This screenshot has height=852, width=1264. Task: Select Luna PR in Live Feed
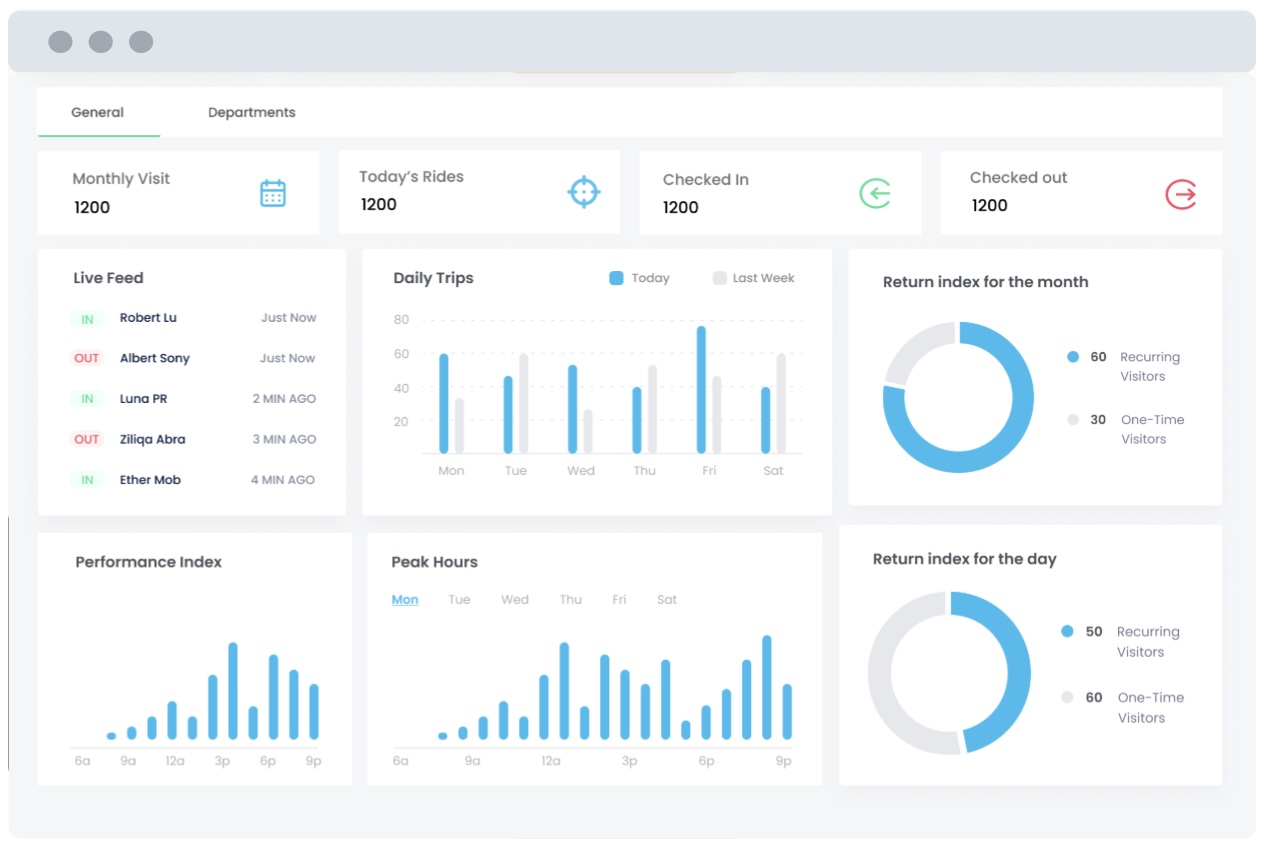[x=143, y=399]
